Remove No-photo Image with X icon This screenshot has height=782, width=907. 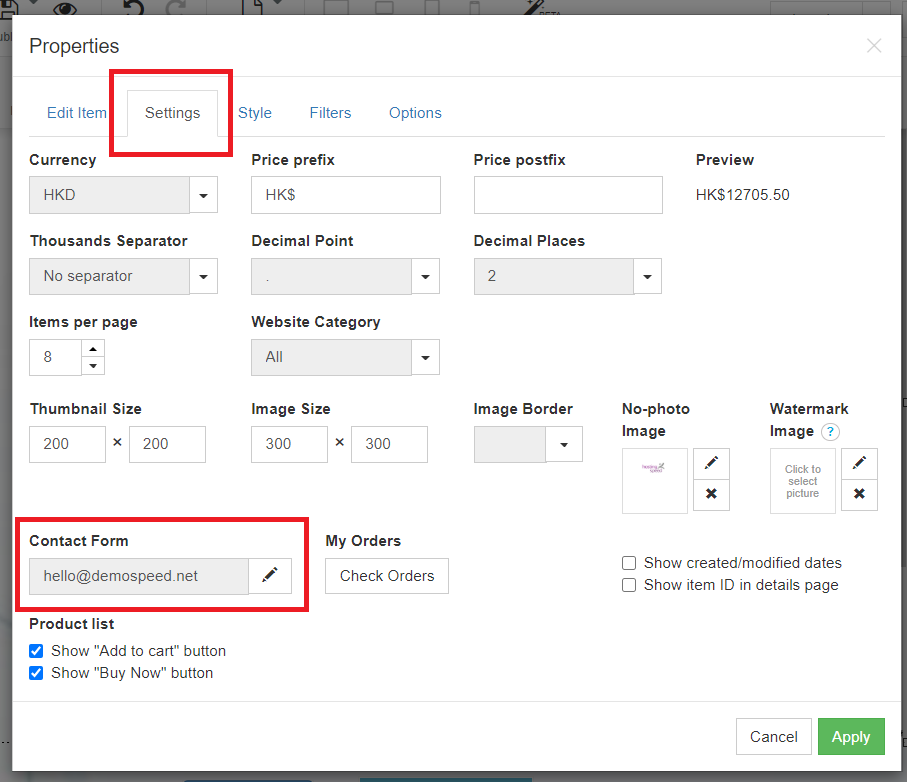pos(711,494)
